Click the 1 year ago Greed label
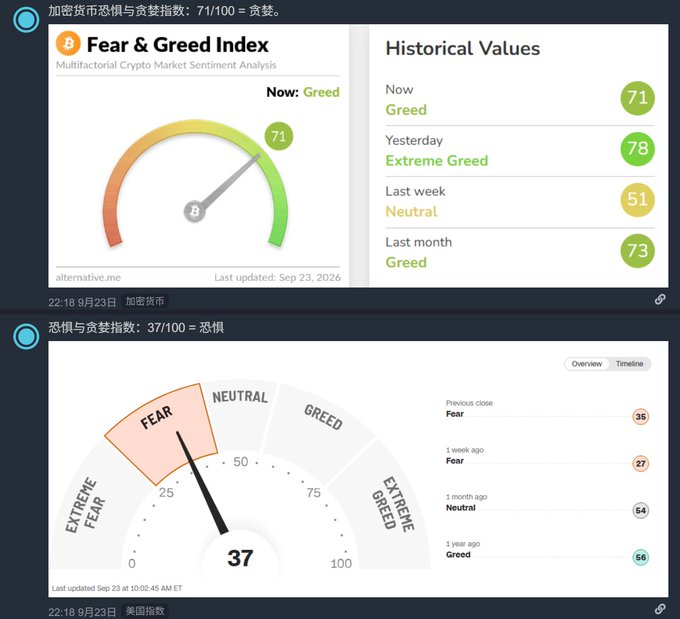The width and height of the screenshot is (680, 619). point(458,554)
